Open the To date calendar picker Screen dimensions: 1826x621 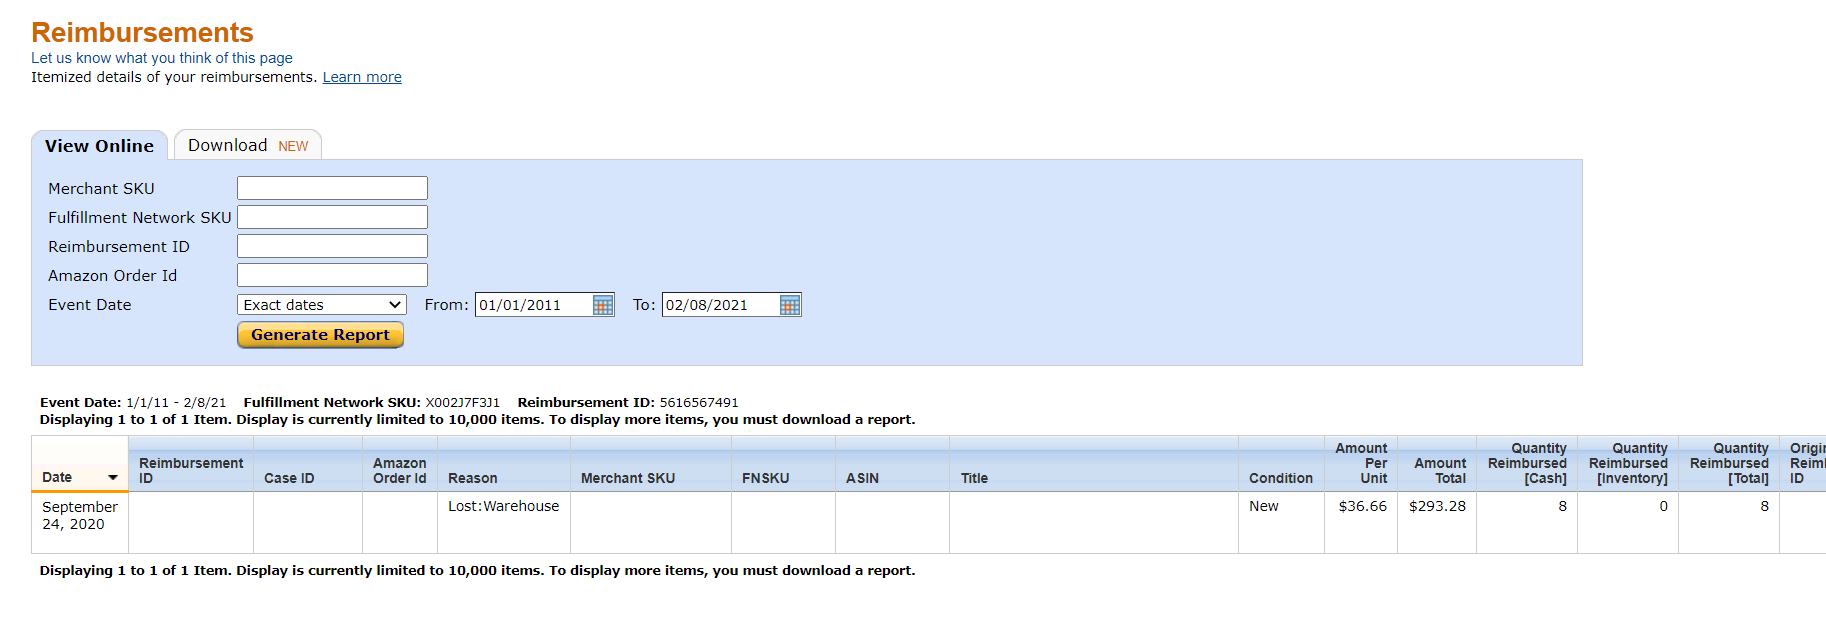click(x=789, y=305)
